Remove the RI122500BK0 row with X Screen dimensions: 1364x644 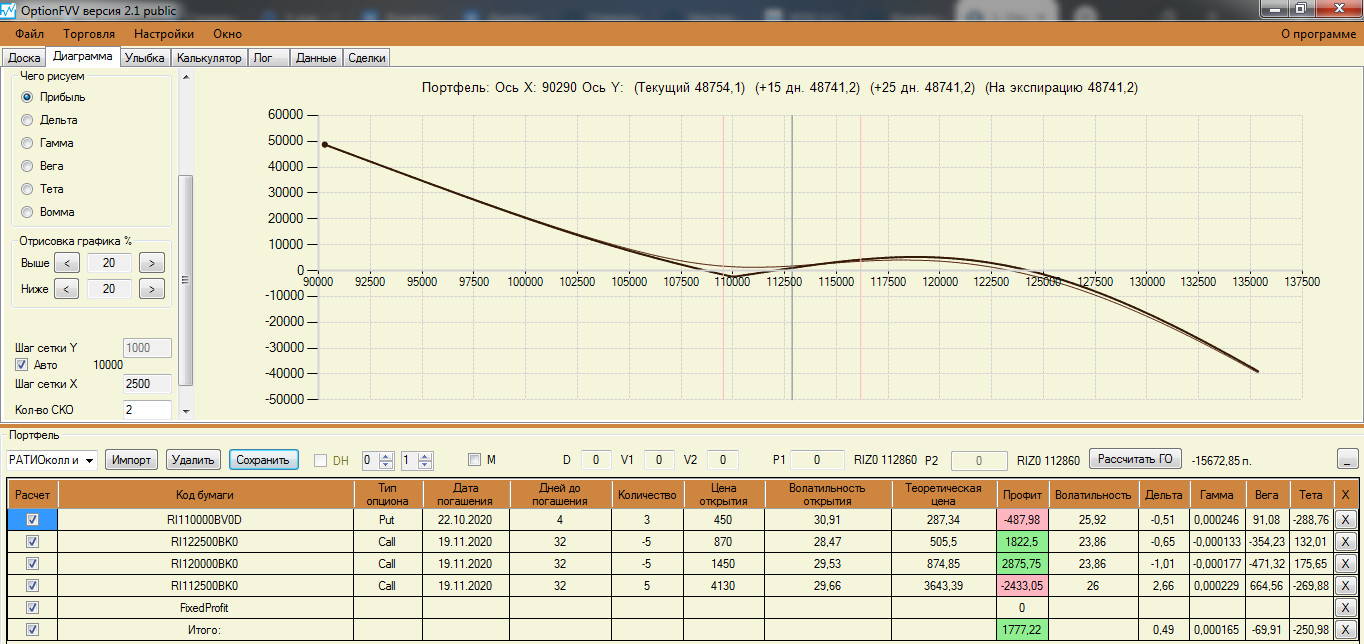[1345, 542]
